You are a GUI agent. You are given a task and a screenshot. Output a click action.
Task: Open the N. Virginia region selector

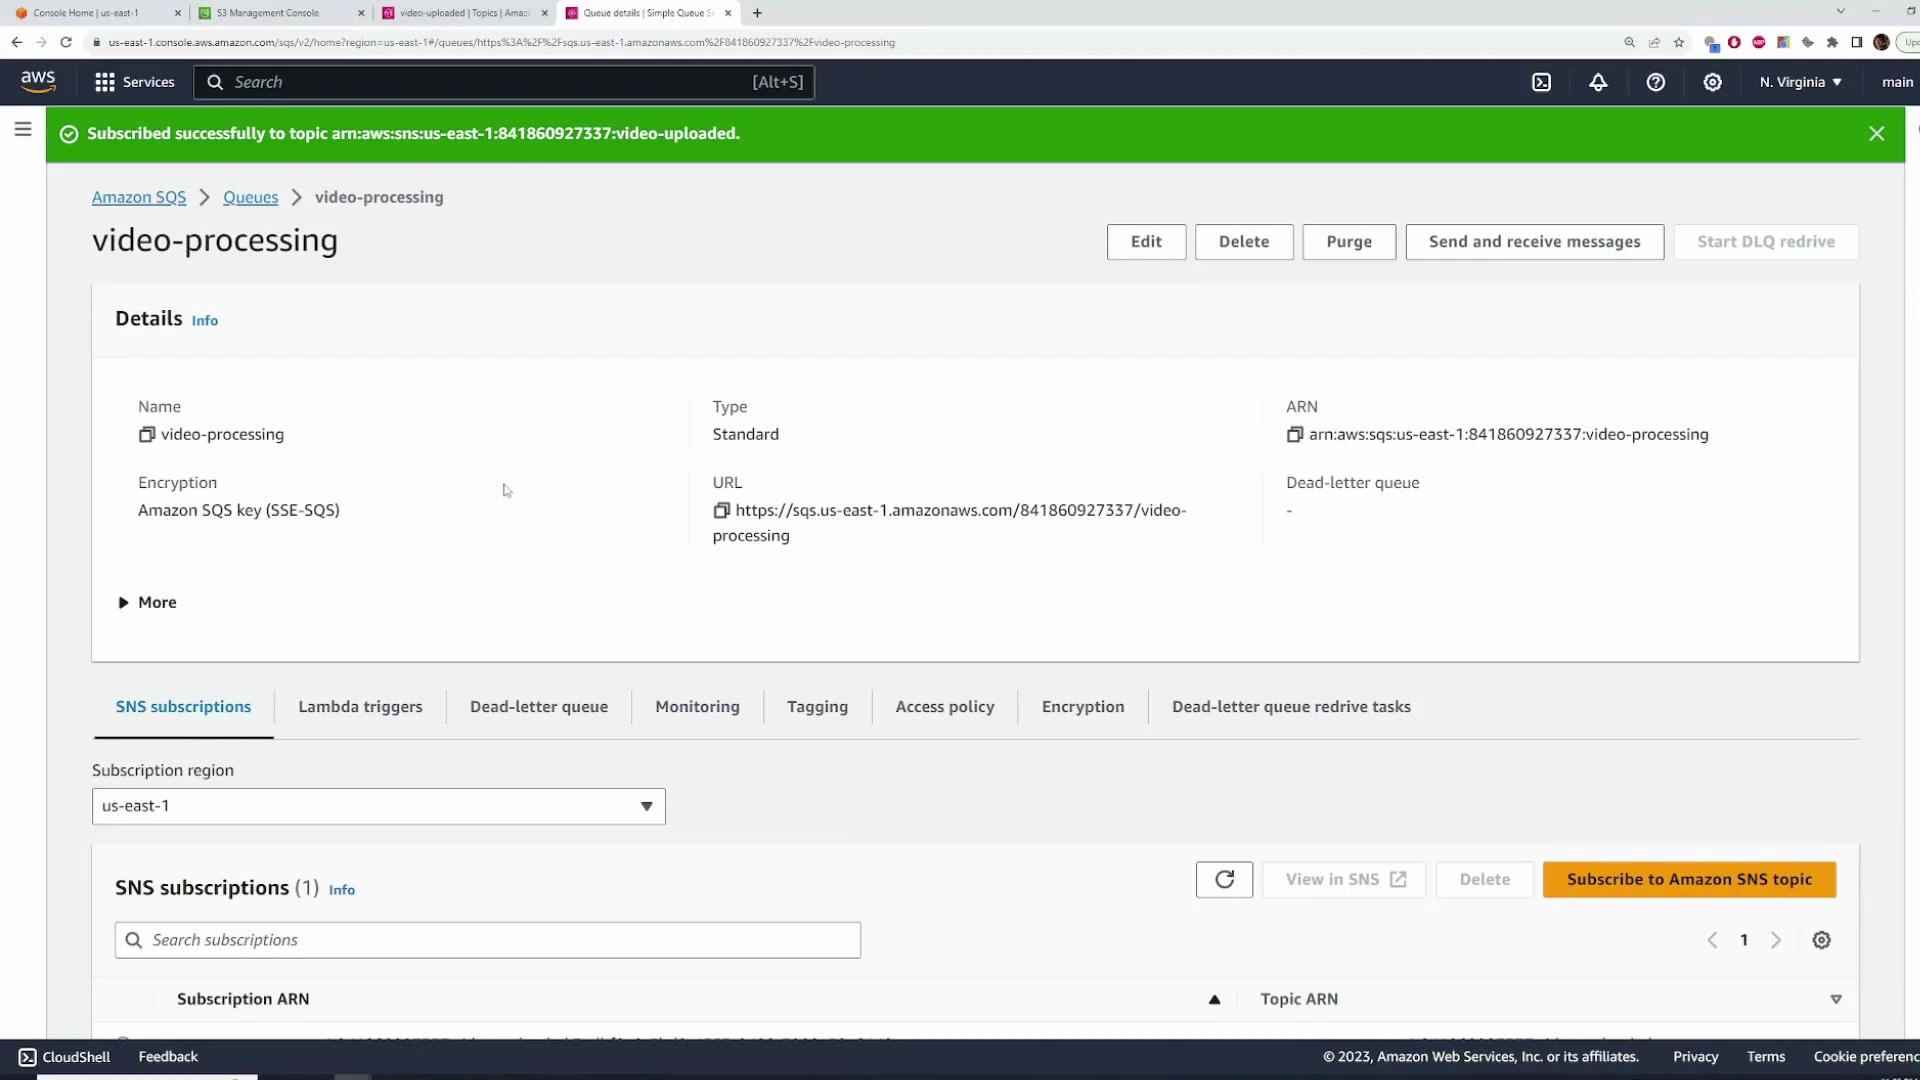coord(1798,82)
